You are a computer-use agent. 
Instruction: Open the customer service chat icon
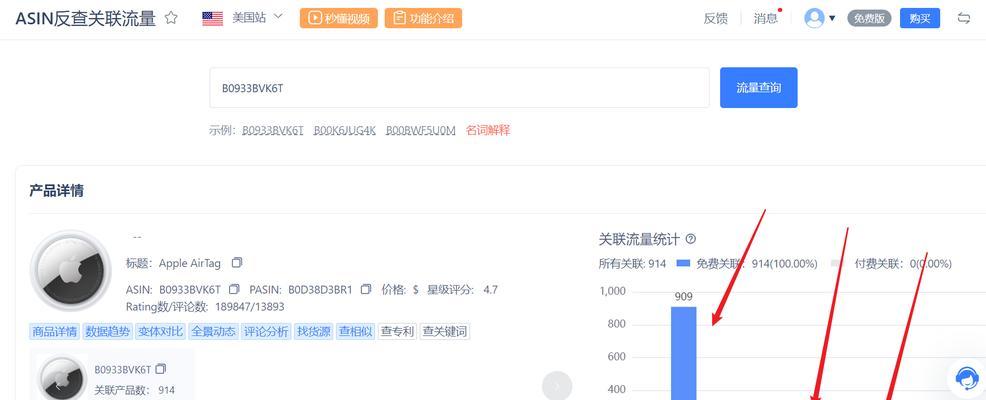pos(966,379)
